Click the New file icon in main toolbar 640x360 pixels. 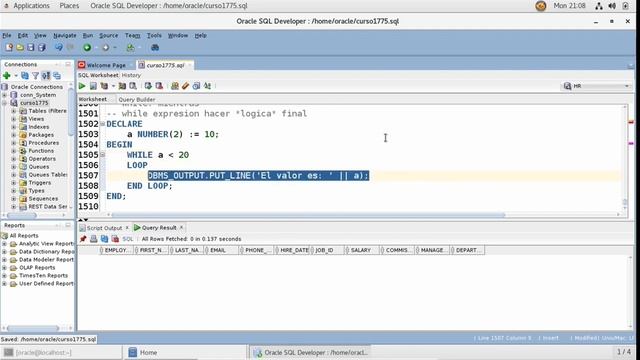tap(9, 47)
